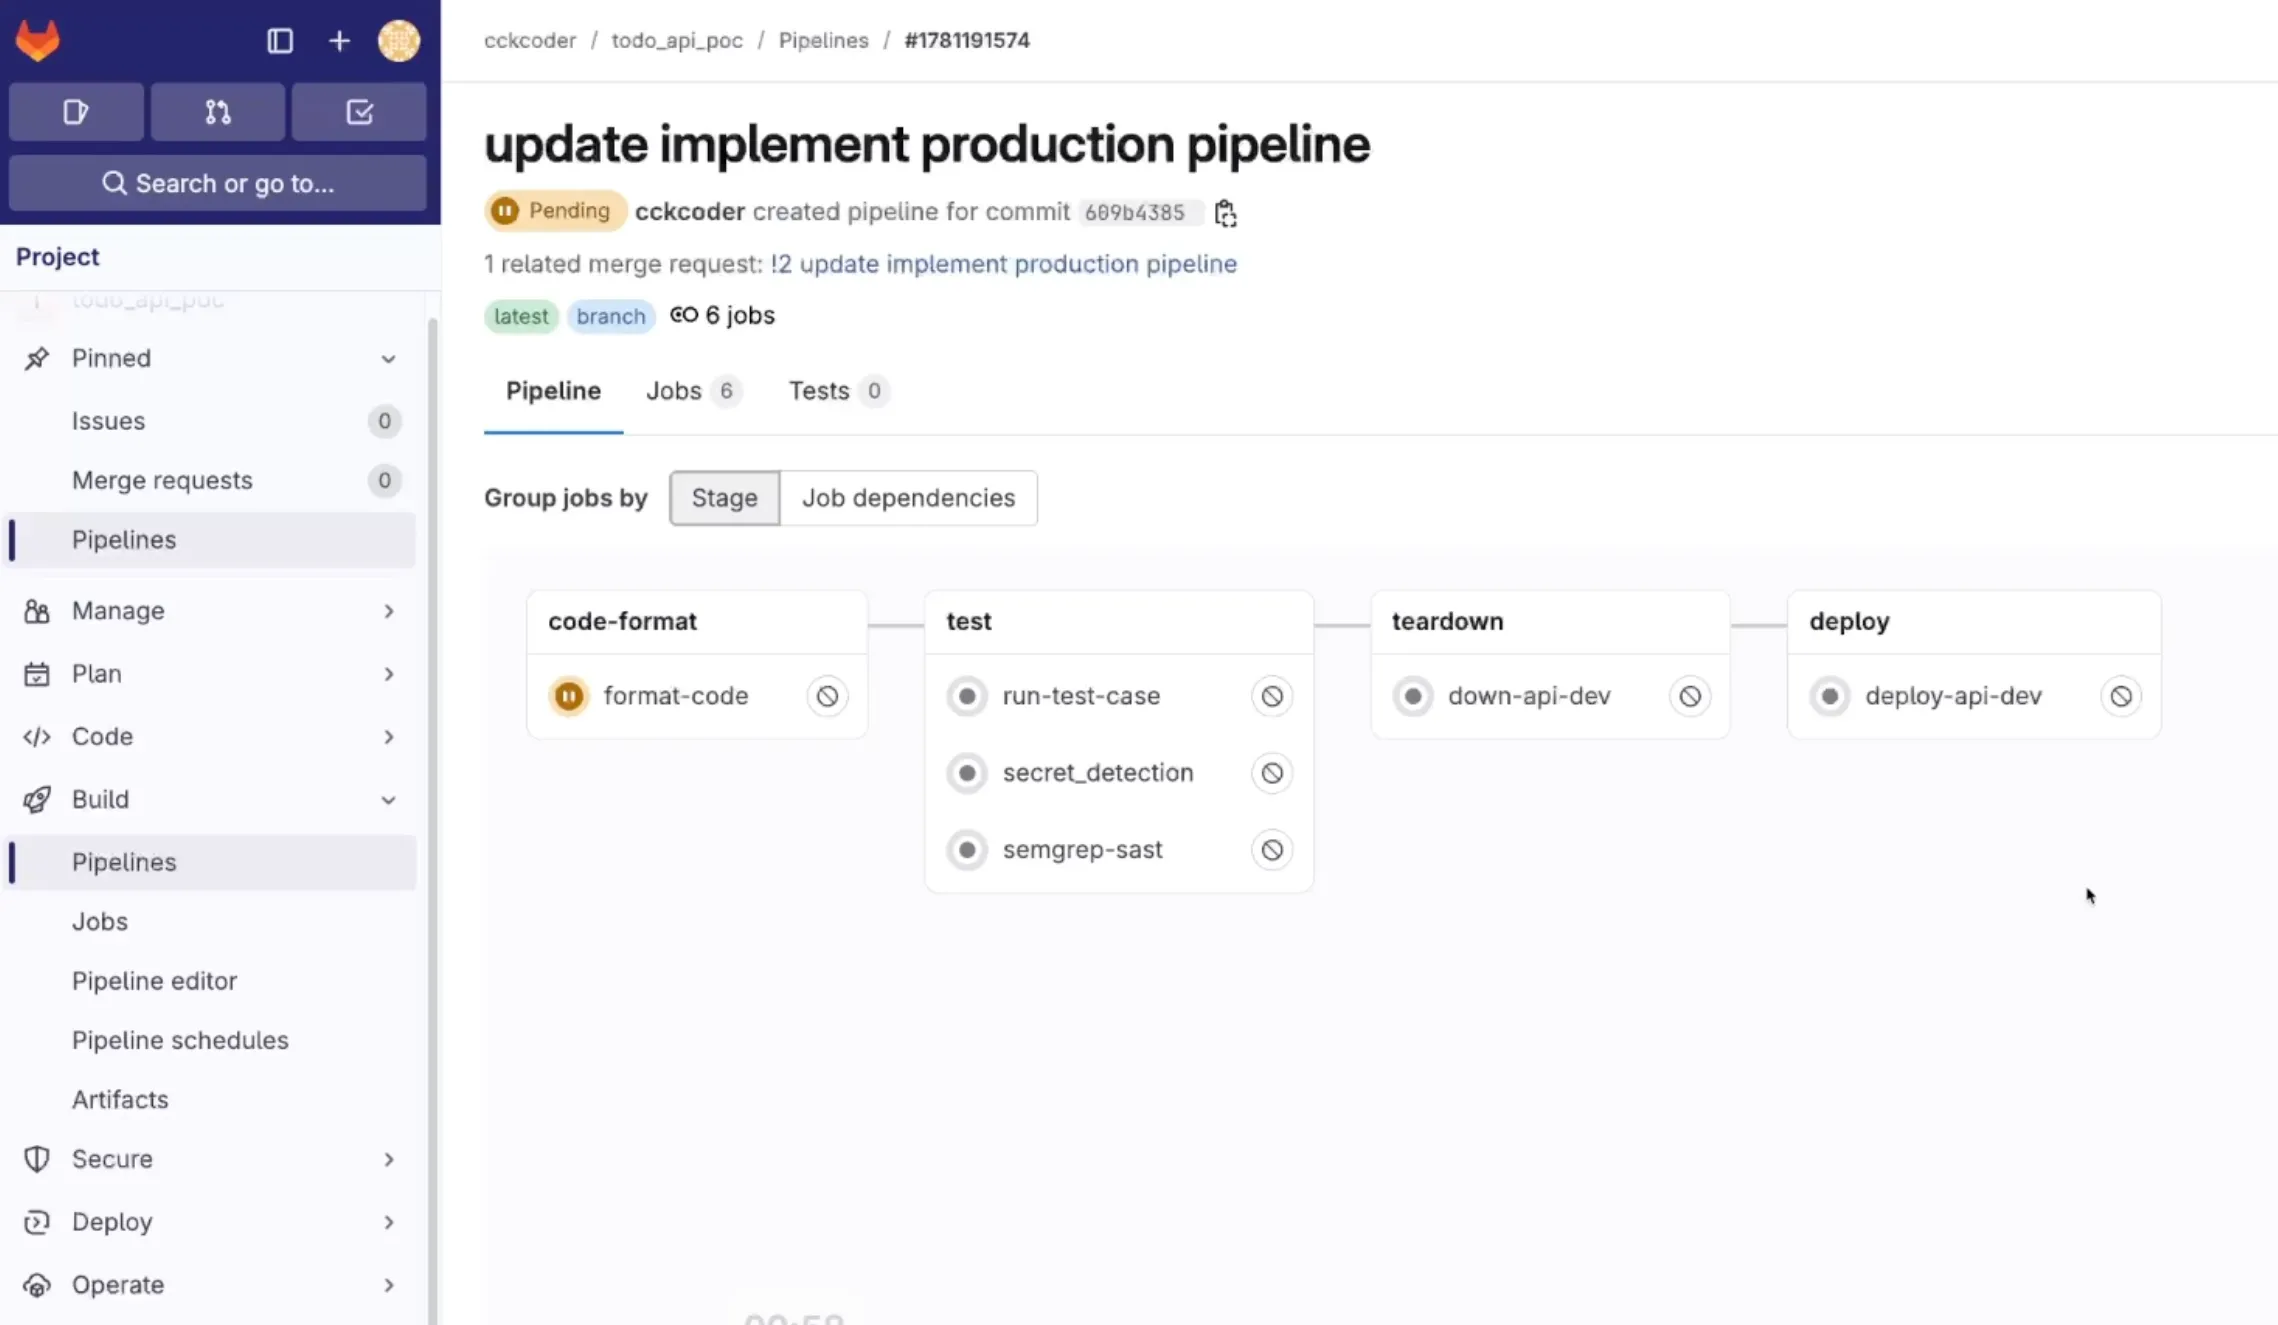Open merge request !2 update implement production pipeline

[1004, 264]
